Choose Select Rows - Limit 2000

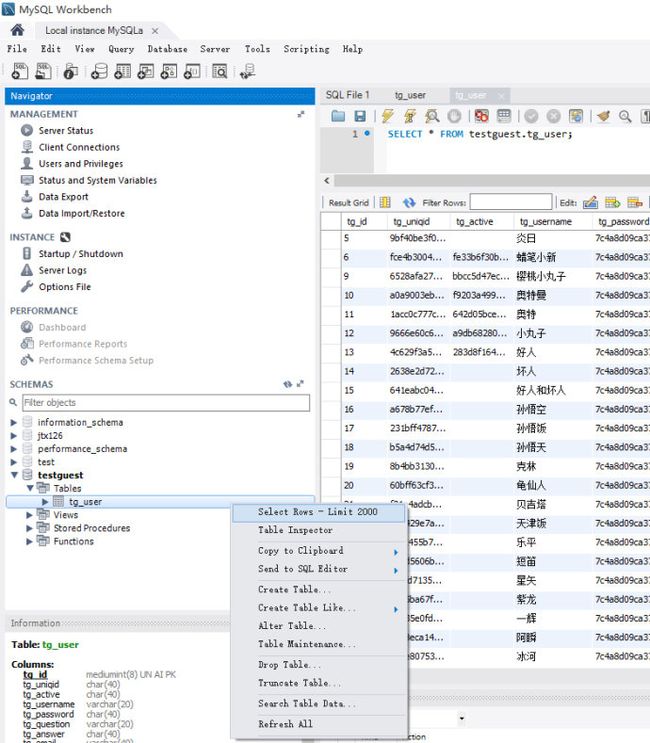320,512
